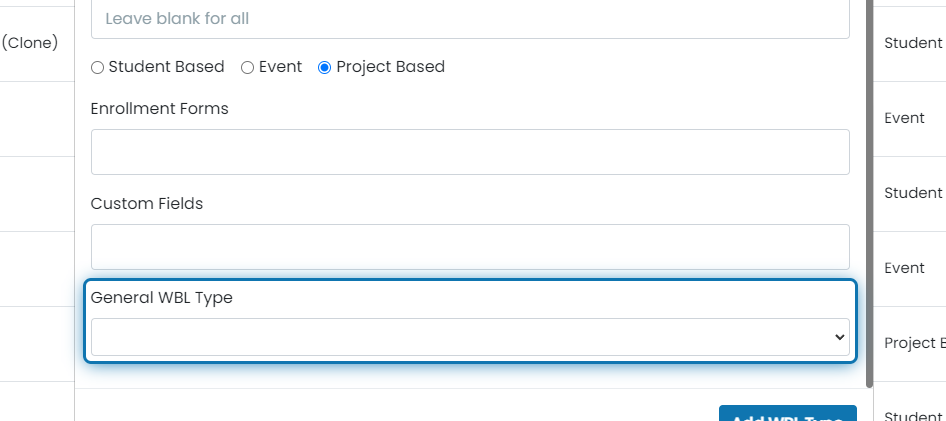Focus the Enrollment Forms input box

[470, 152]
